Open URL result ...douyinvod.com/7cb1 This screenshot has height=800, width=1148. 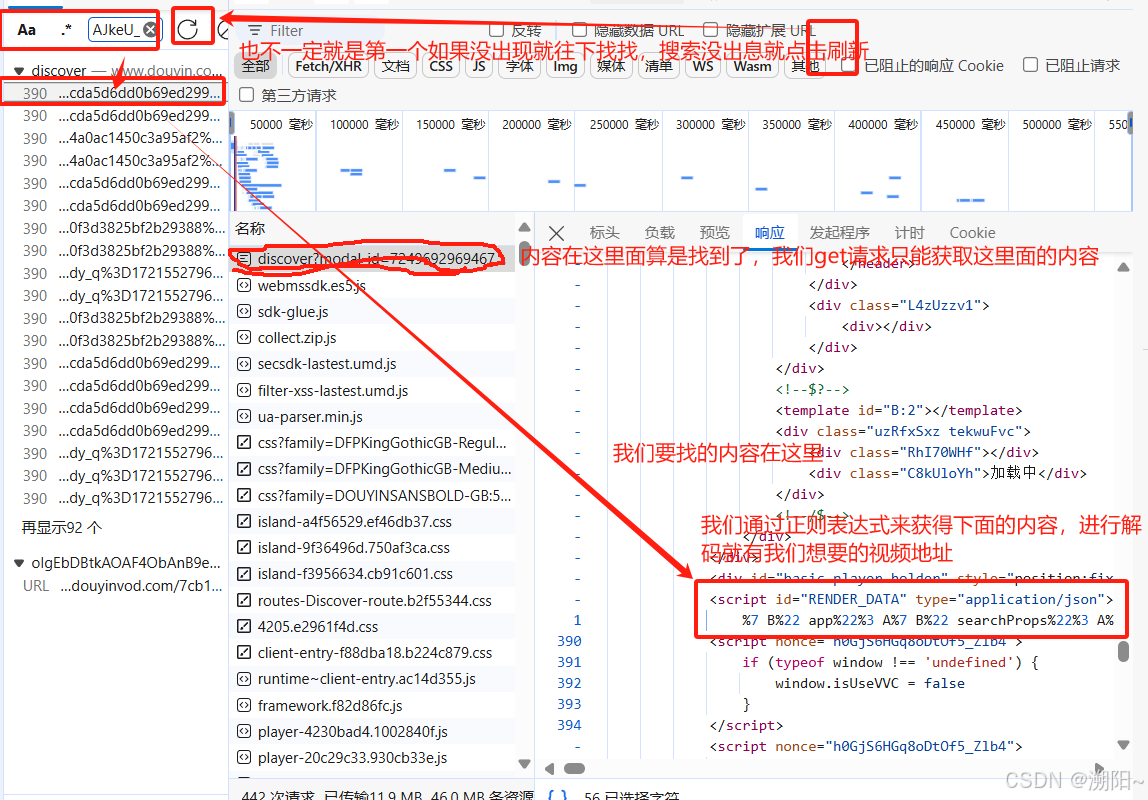[x=122, y=586]
